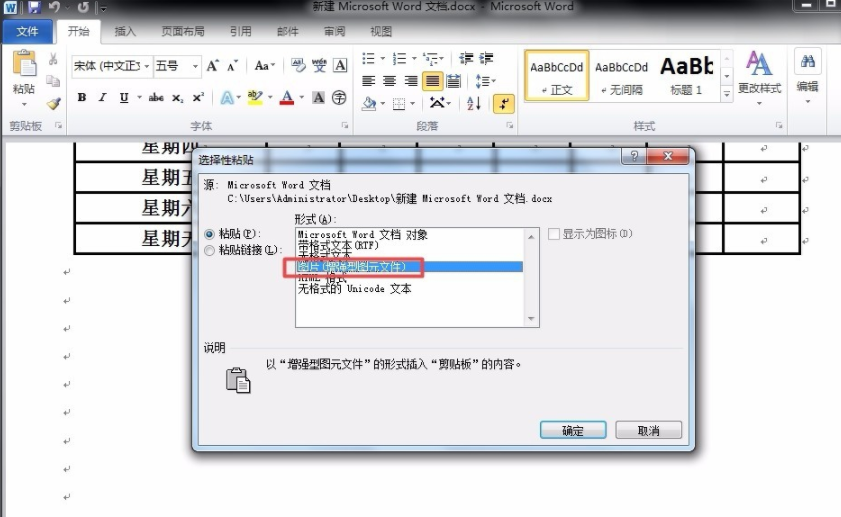This screenshot has height=517, width=841.
Task: Sort with the A-Z icon
Action: [x=474, y=103]
